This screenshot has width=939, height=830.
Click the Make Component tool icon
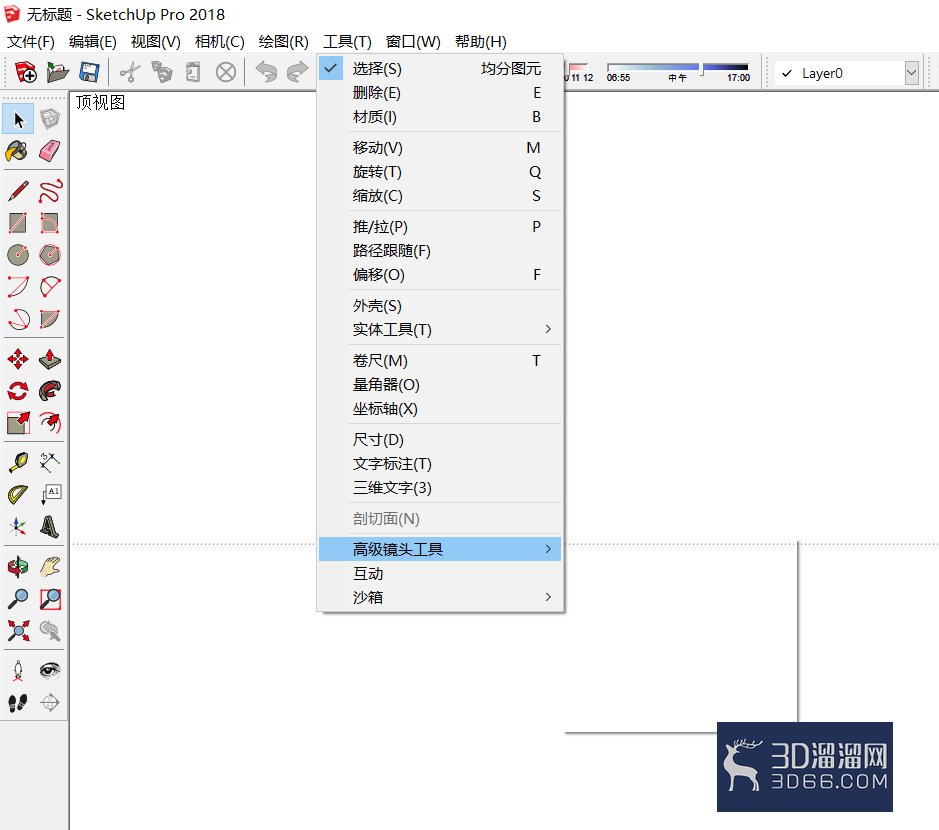click(50, 120)
